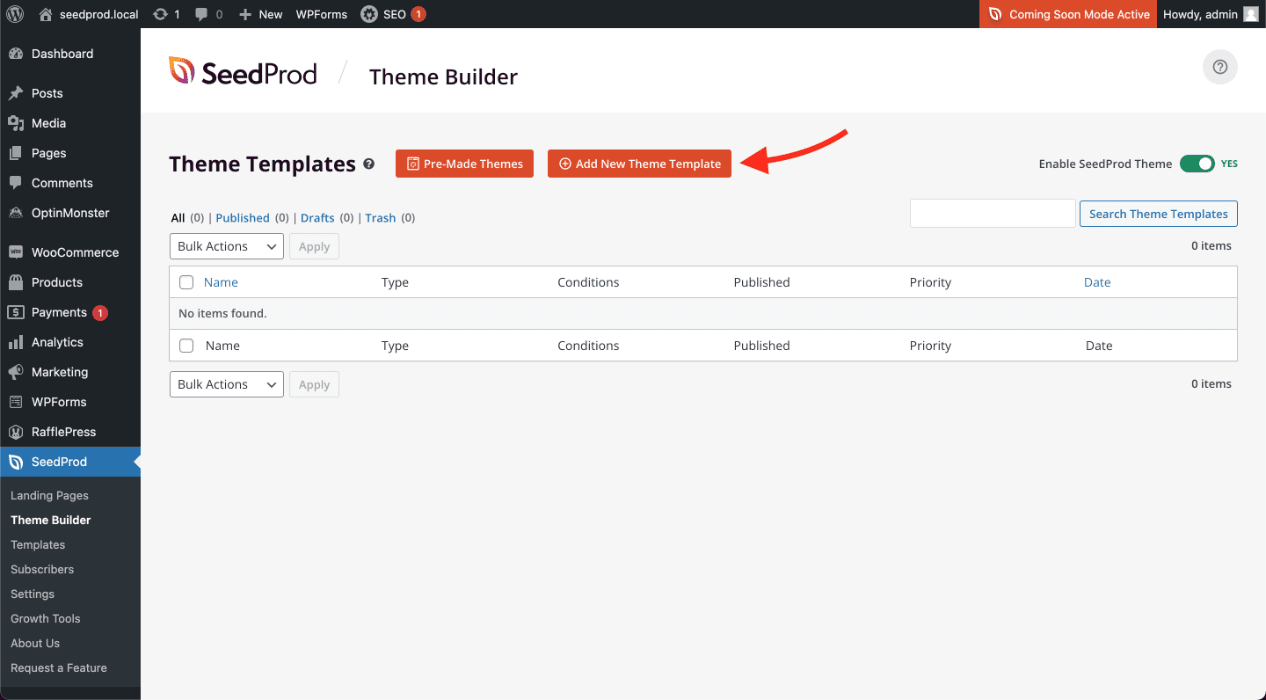The height and width of the screenshot is (700, 1266).
Task: Click the SeedProd logo in header
Action: pyautogui.click(x=243, y=72)
